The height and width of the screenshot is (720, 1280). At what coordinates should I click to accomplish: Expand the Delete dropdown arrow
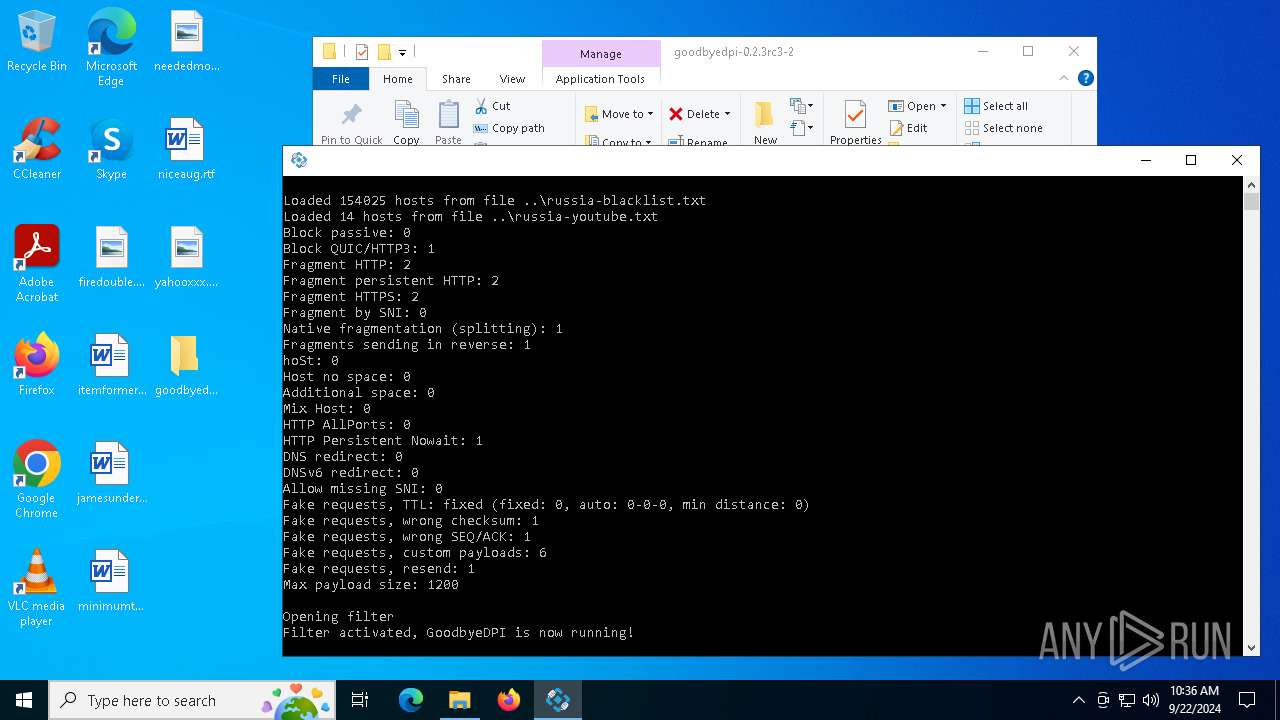(727, 114)
